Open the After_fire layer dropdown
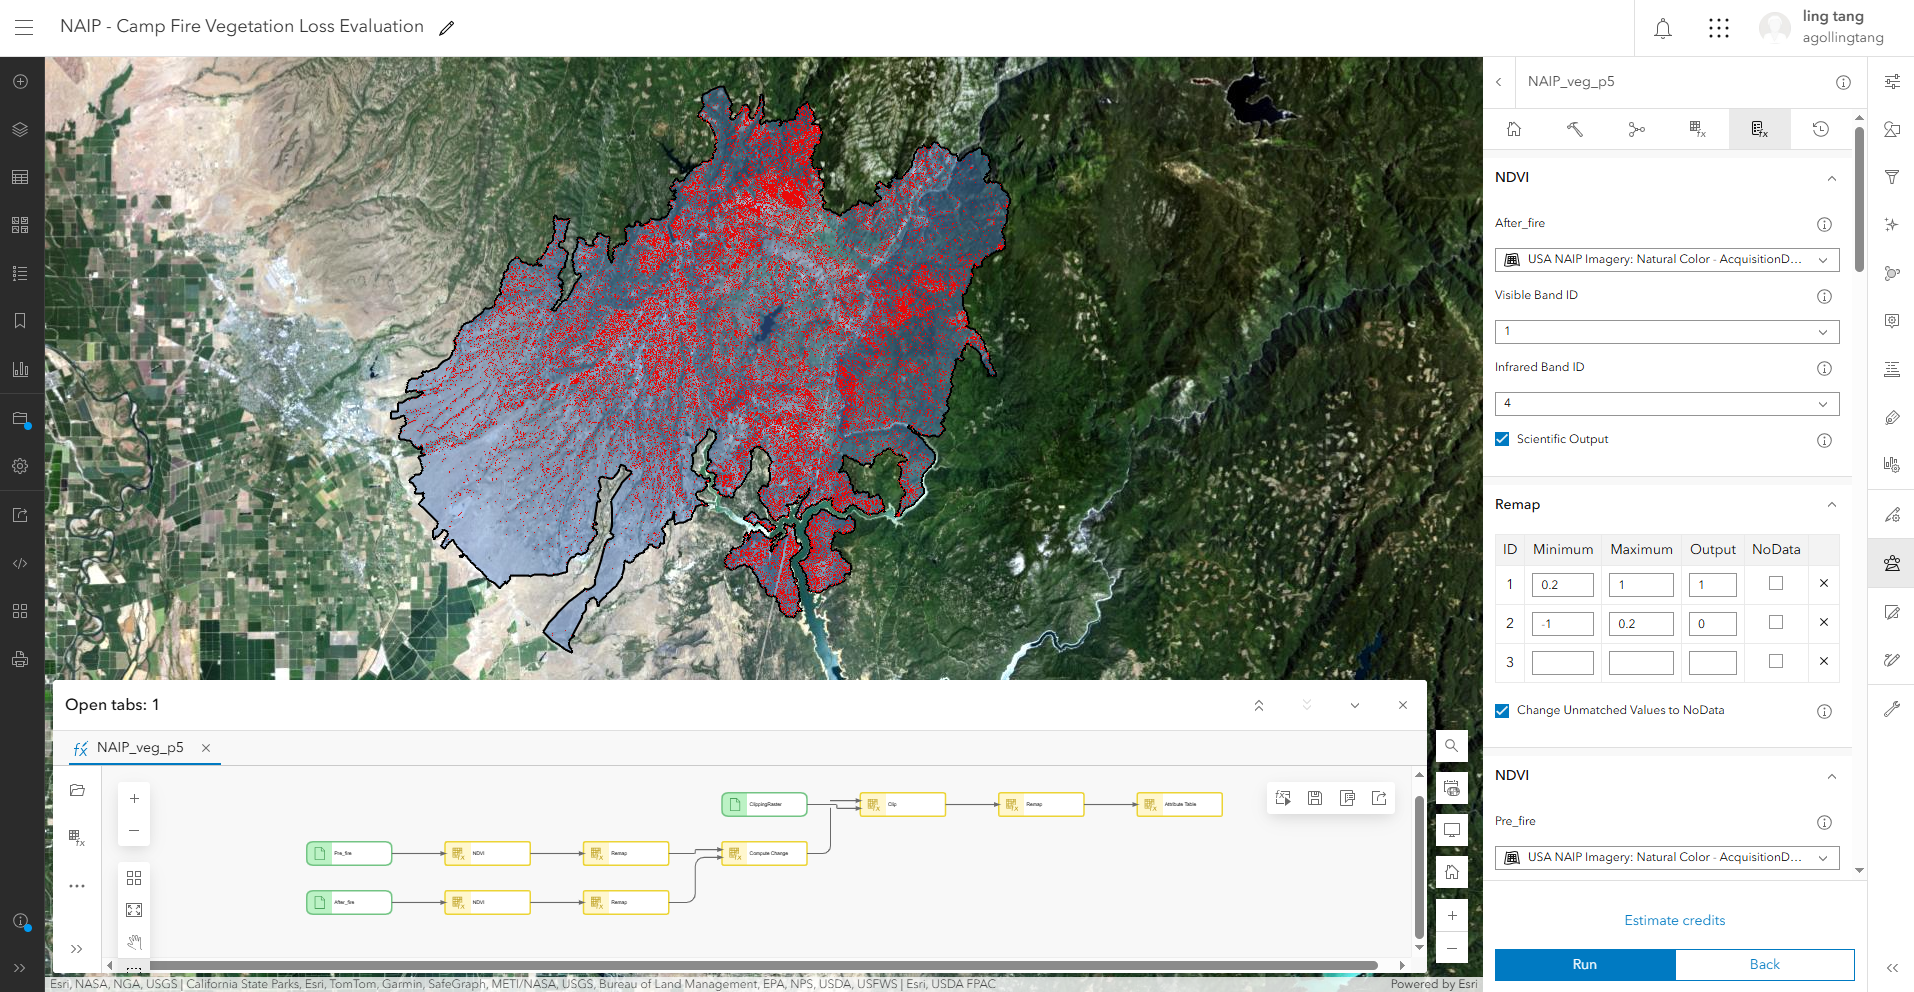The image size is (1914, 992). [1667, 260]
